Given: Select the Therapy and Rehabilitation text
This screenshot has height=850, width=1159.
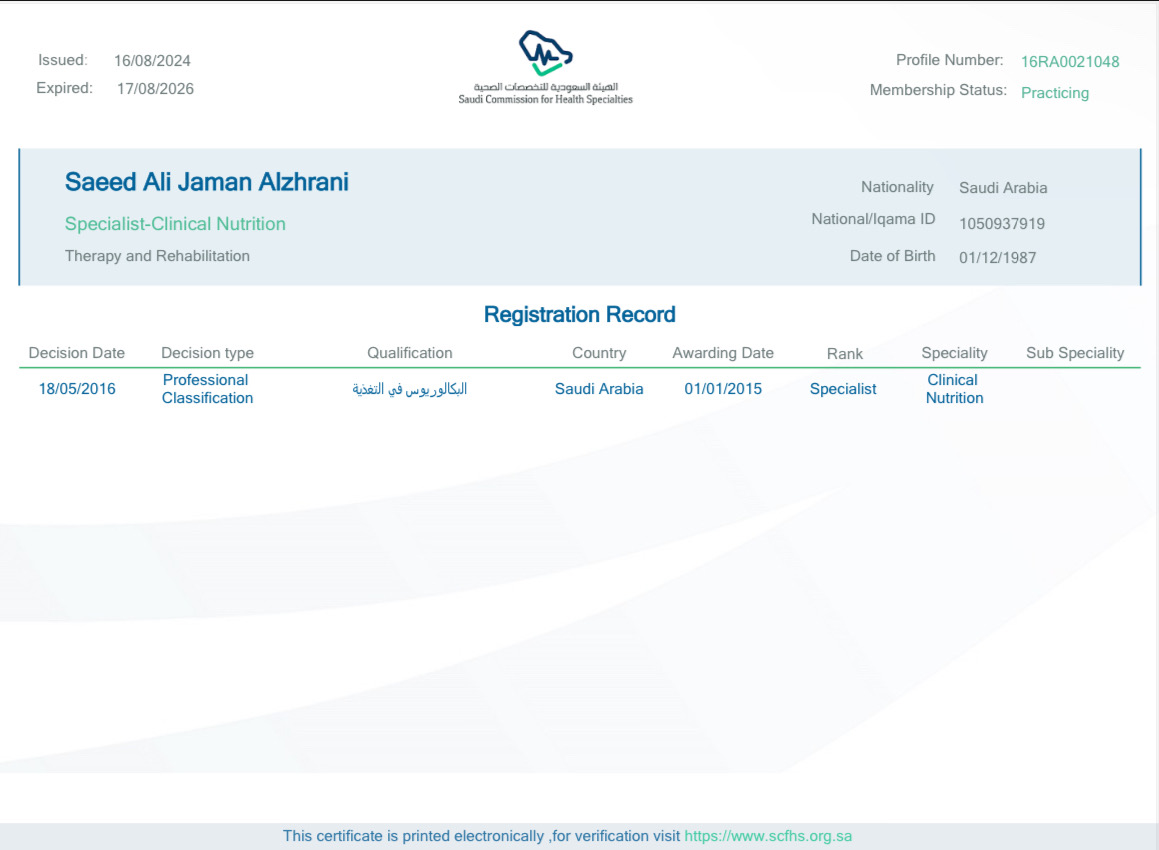Looking at the screenshot, I should (157, 256).
